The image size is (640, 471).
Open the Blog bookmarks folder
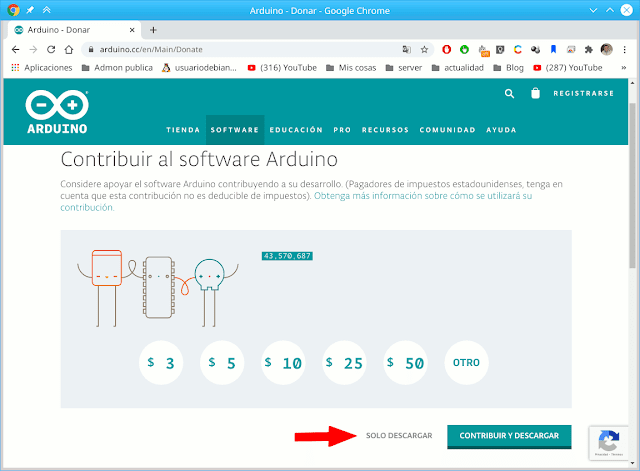pos(508,68)
